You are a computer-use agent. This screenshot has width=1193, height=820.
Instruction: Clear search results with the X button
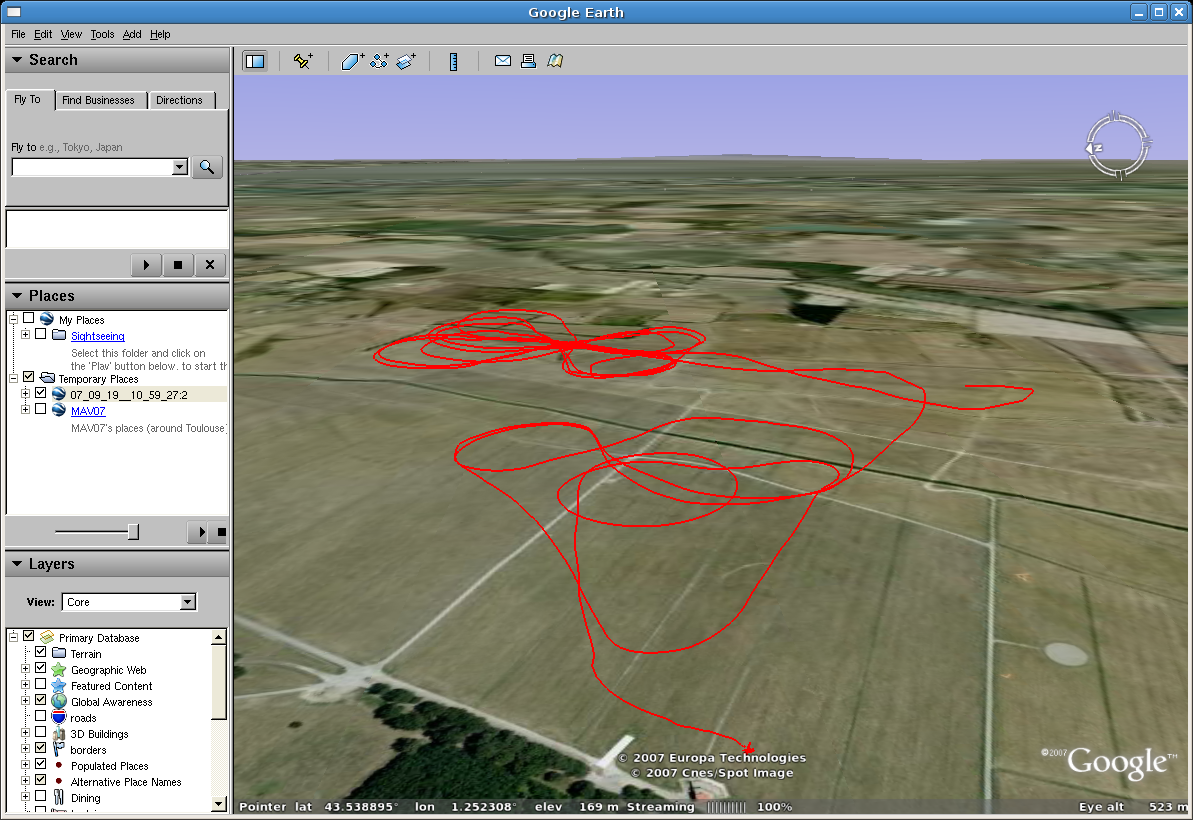210,265
